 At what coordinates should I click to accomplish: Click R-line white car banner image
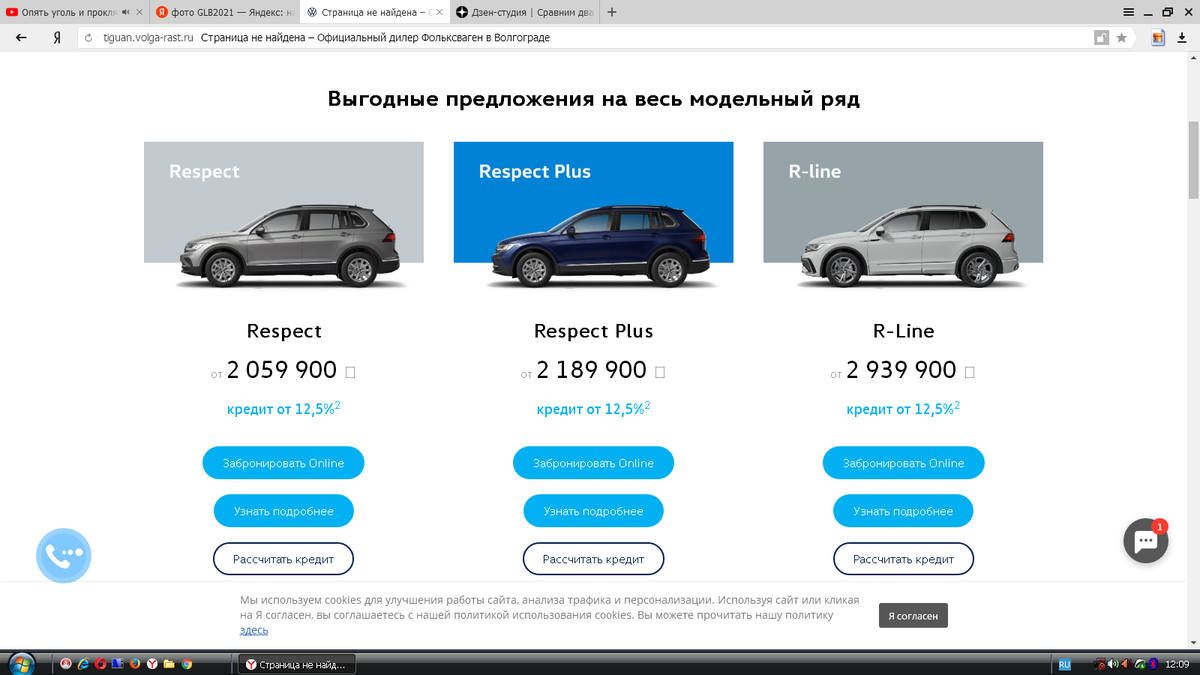(903, 217)
